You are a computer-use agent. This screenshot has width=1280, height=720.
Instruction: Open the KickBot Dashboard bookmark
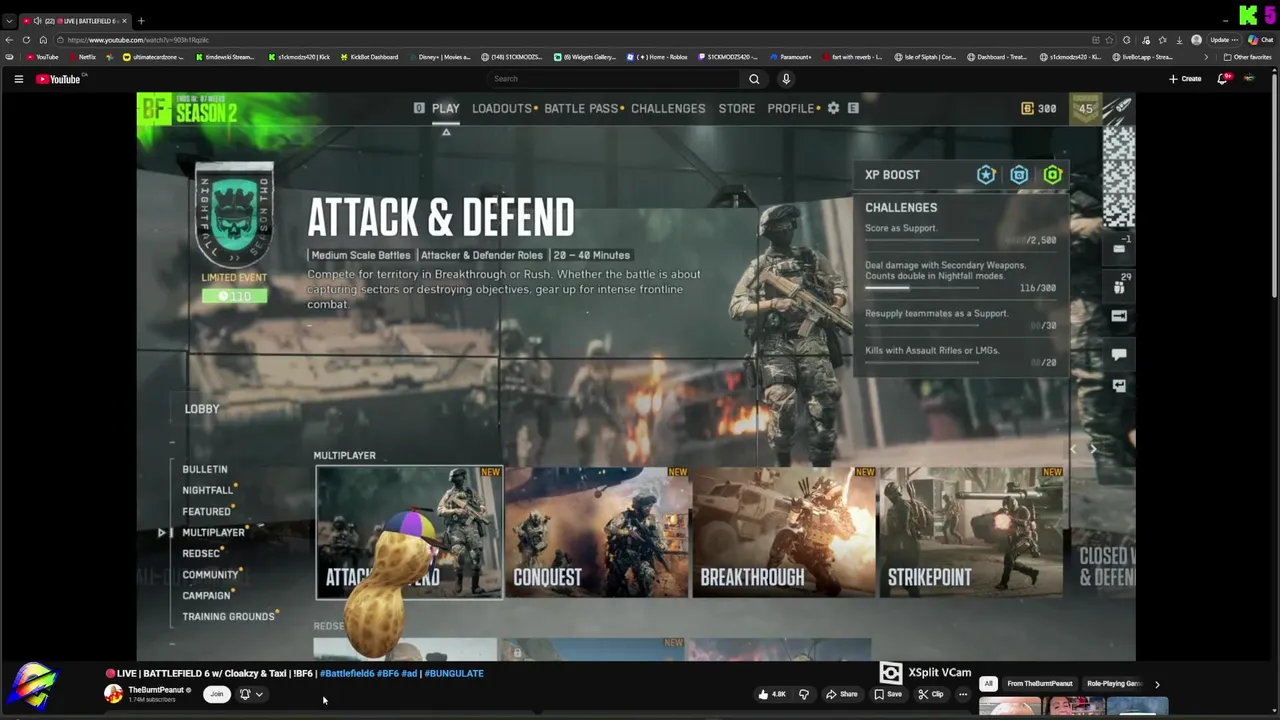[x=369, y=57]
